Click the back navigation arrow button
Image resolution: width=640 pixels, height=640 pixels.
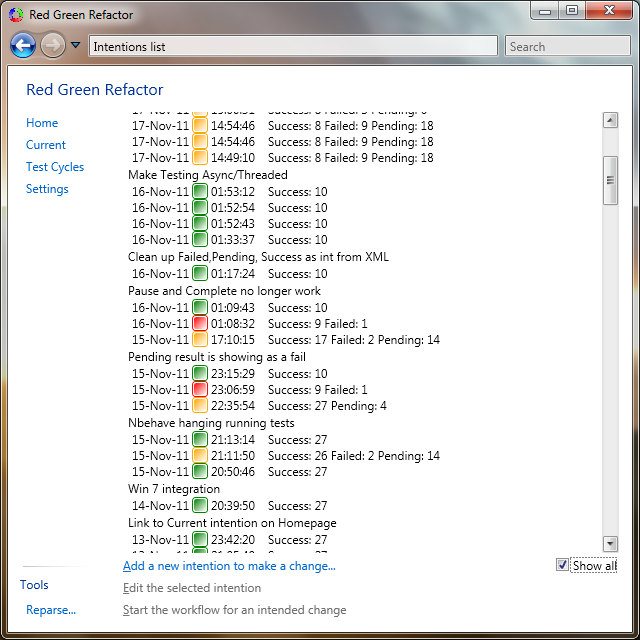[x=23, y=45]
